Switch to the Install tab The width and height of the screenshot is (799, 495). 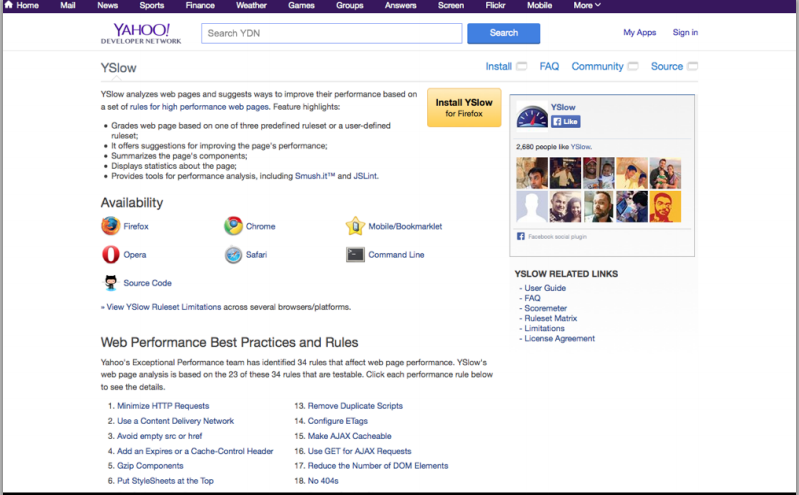(x=498, y=66)
